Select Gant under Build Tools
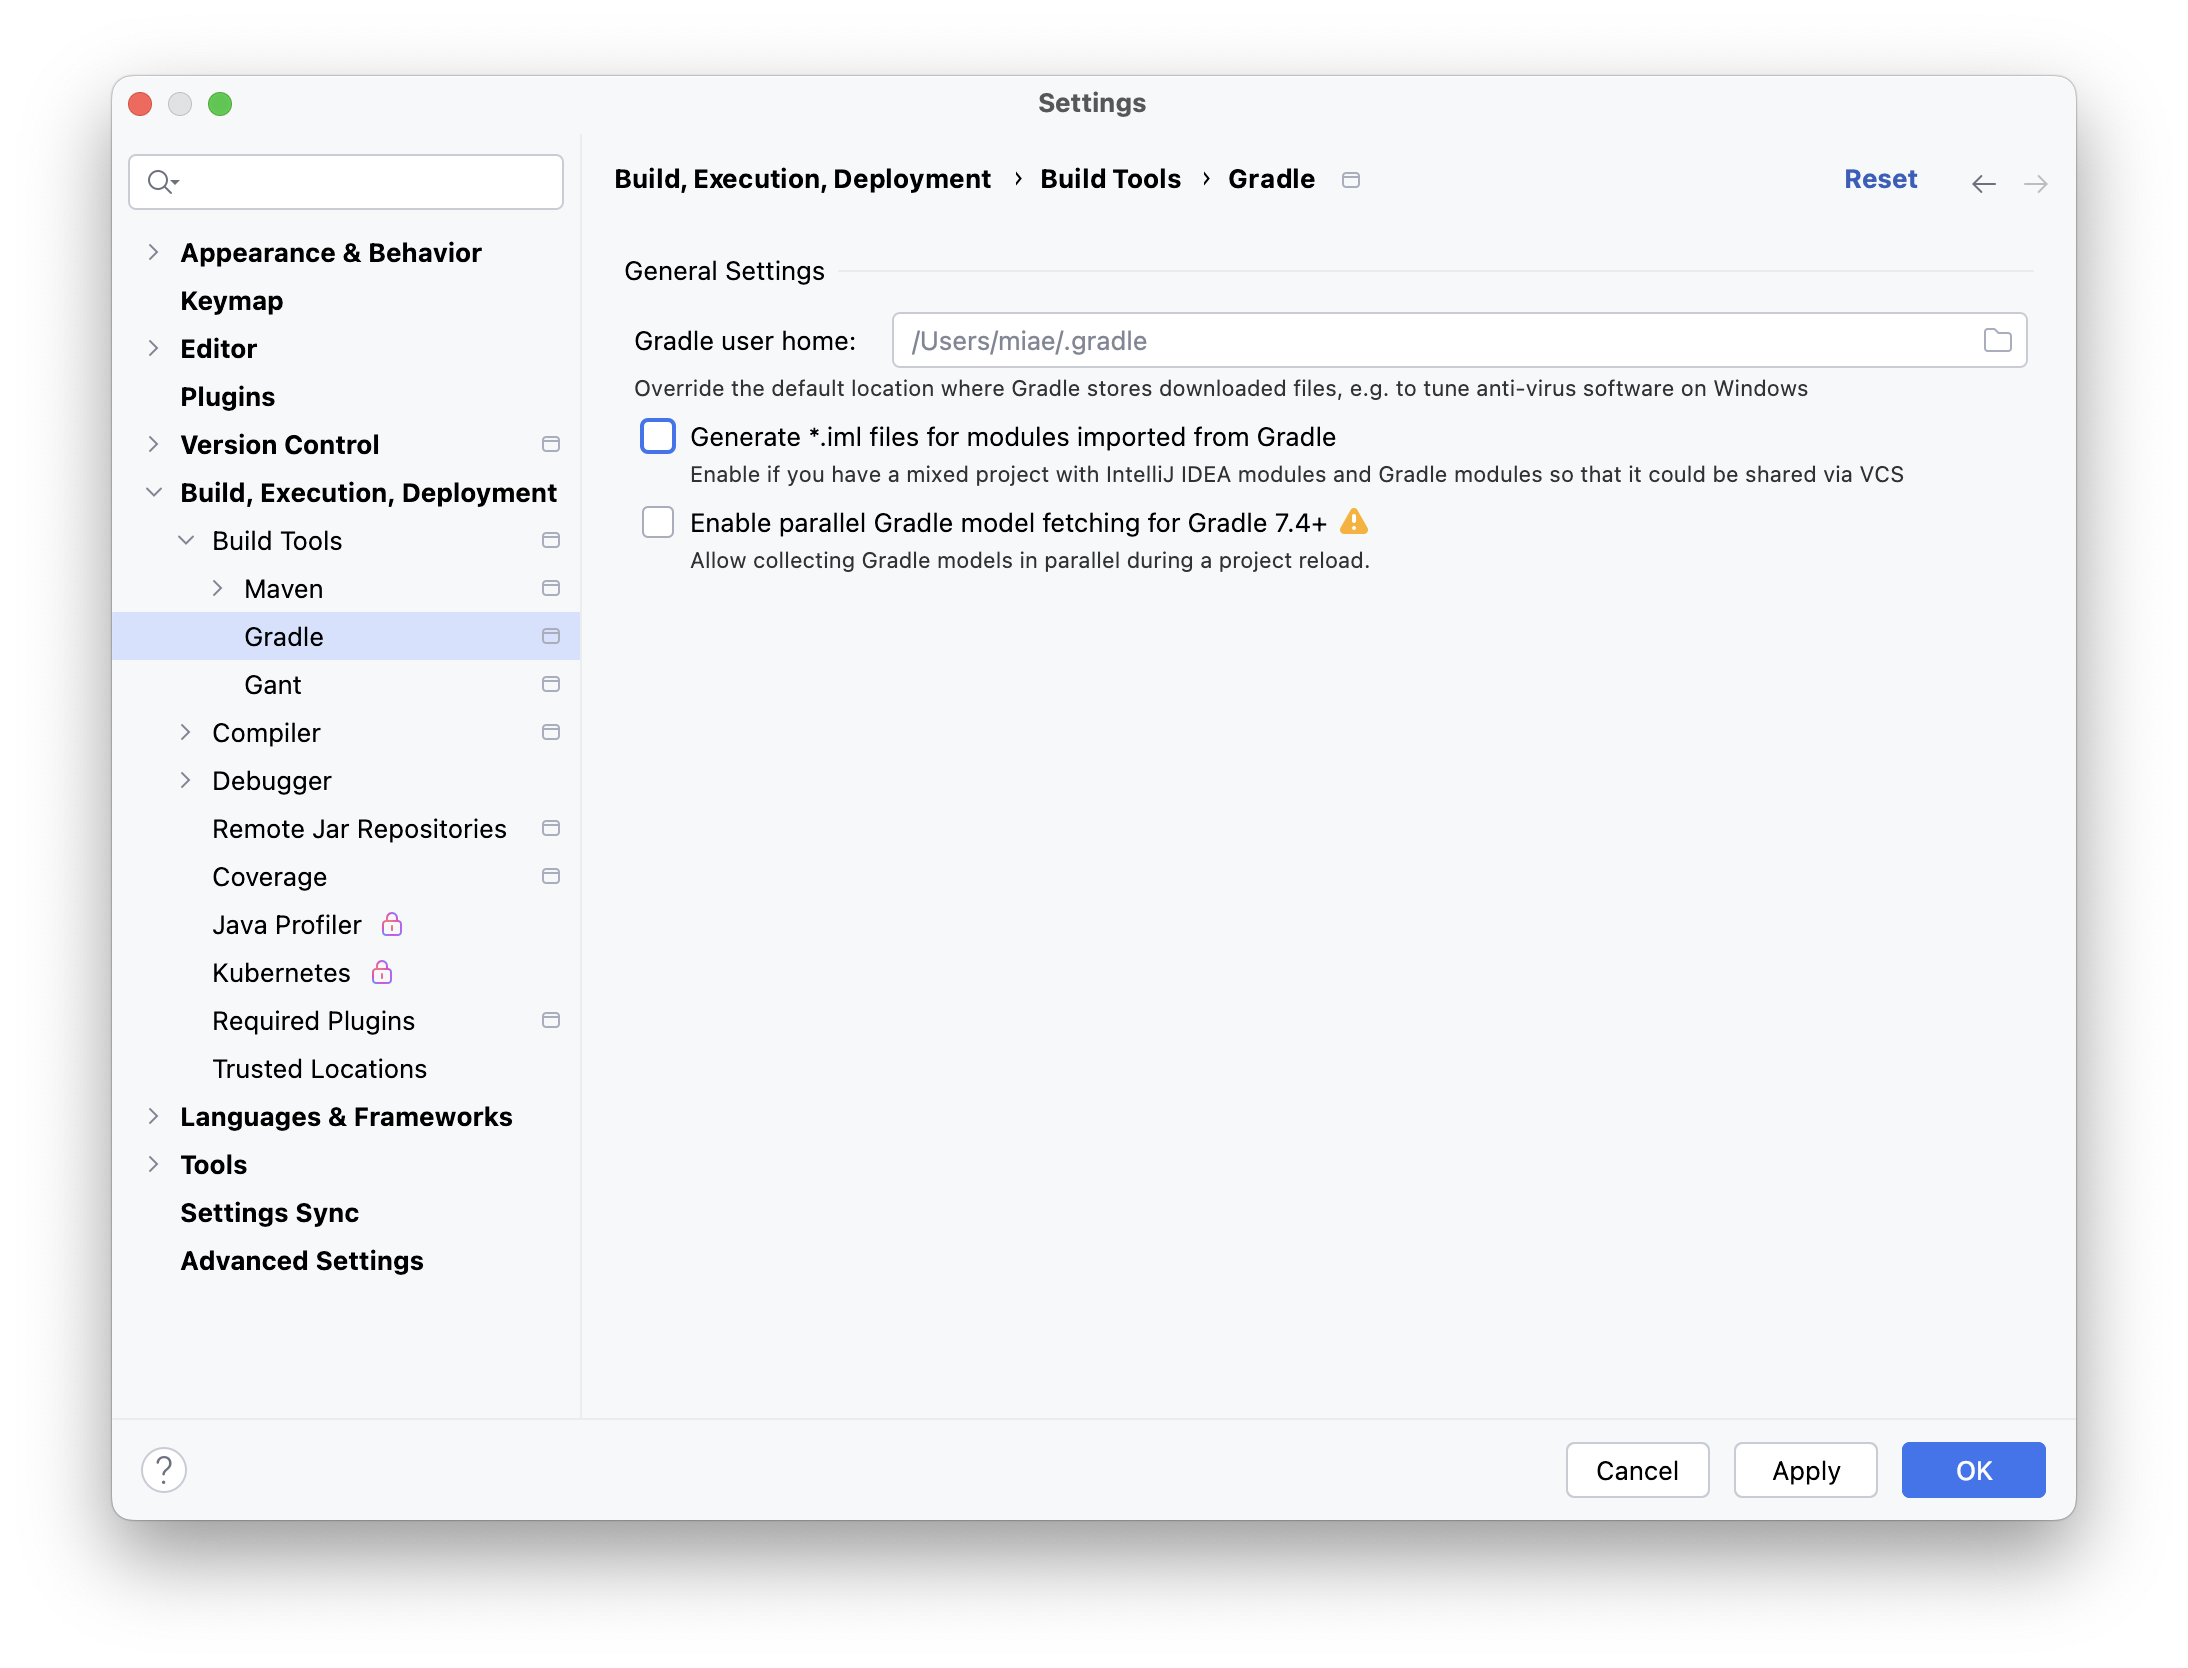This screenshot has height=1668, width=2188. (272, 685)
